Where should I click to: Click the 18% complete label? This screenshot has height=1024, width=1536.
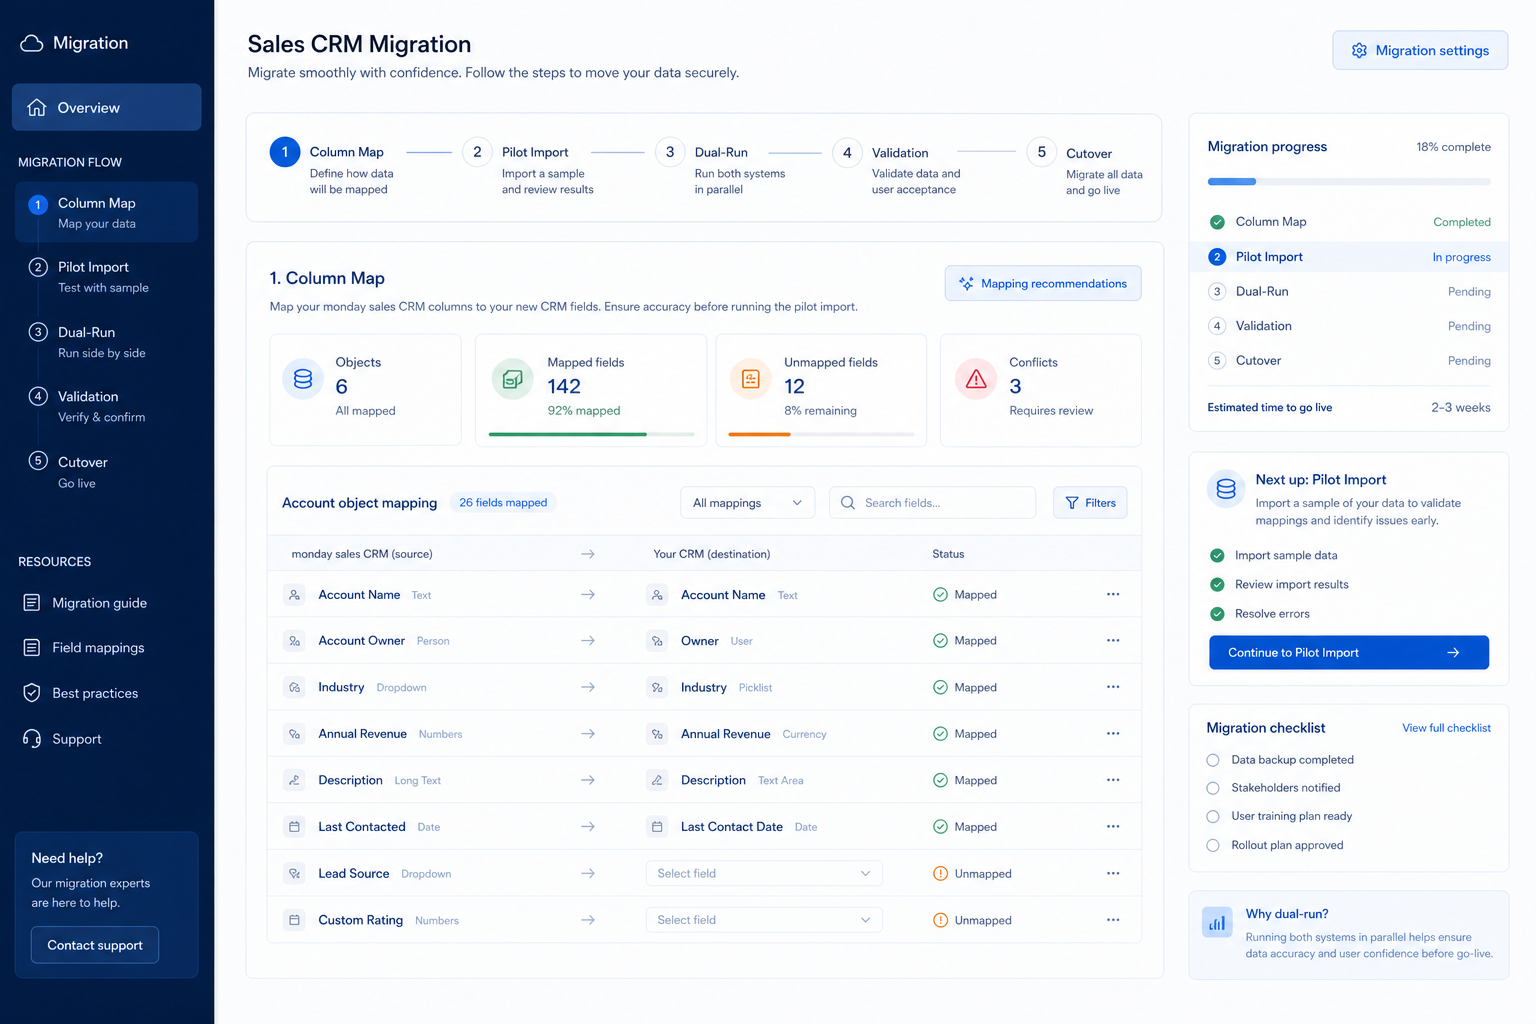click(x=1453, y=147)
